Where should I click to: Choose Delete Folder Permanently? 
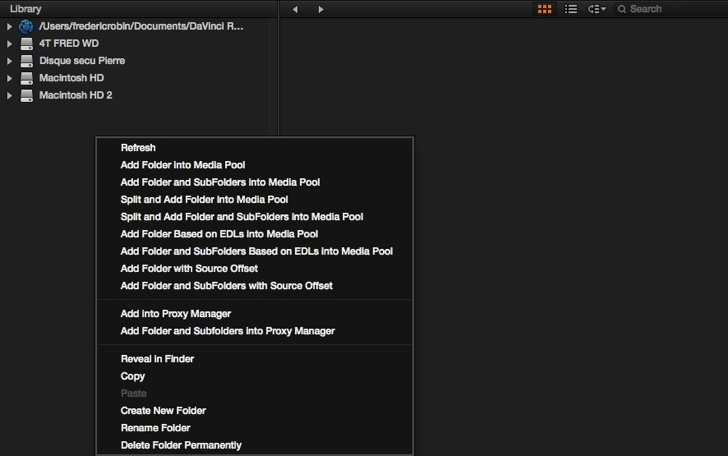point(181,445)
